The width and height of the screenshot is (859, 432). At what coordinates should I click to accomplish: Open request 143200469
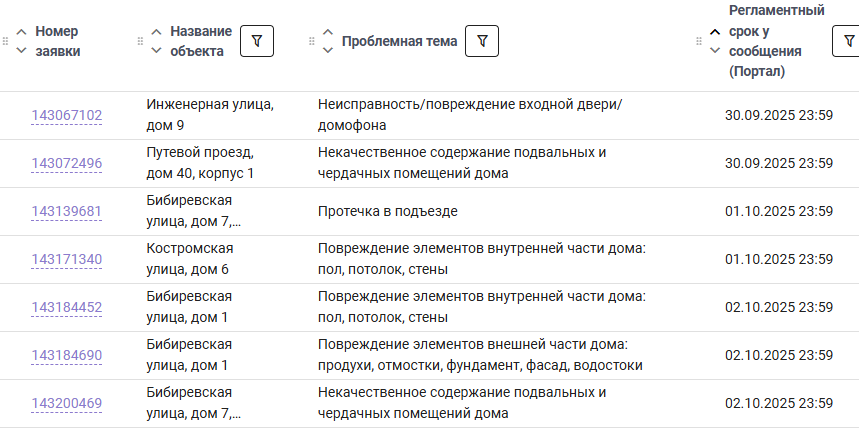(67, 404)
